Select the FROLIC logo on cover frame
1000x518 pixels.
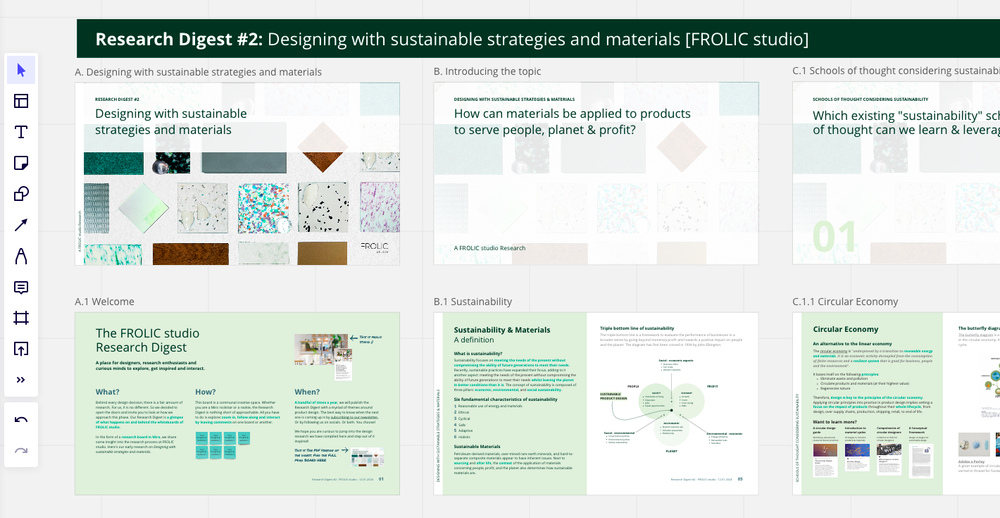pyautogui.click(x=374, y=248)
